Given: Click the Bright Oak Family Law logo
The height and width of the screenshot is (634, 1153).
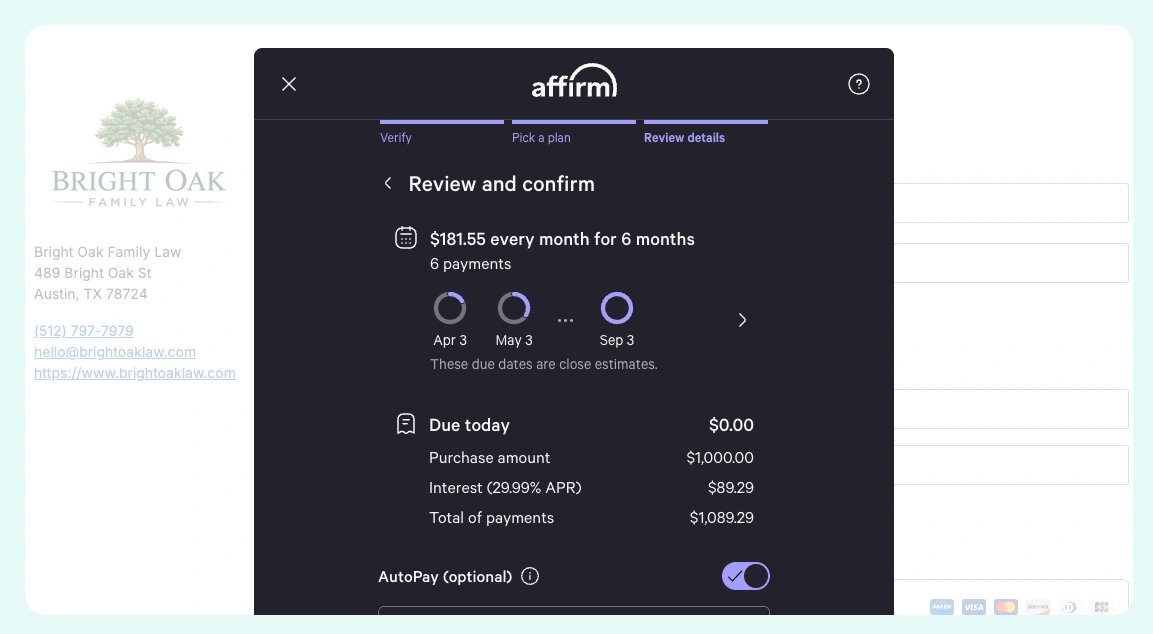Looking at the screenshot, I should pos(138,153).
